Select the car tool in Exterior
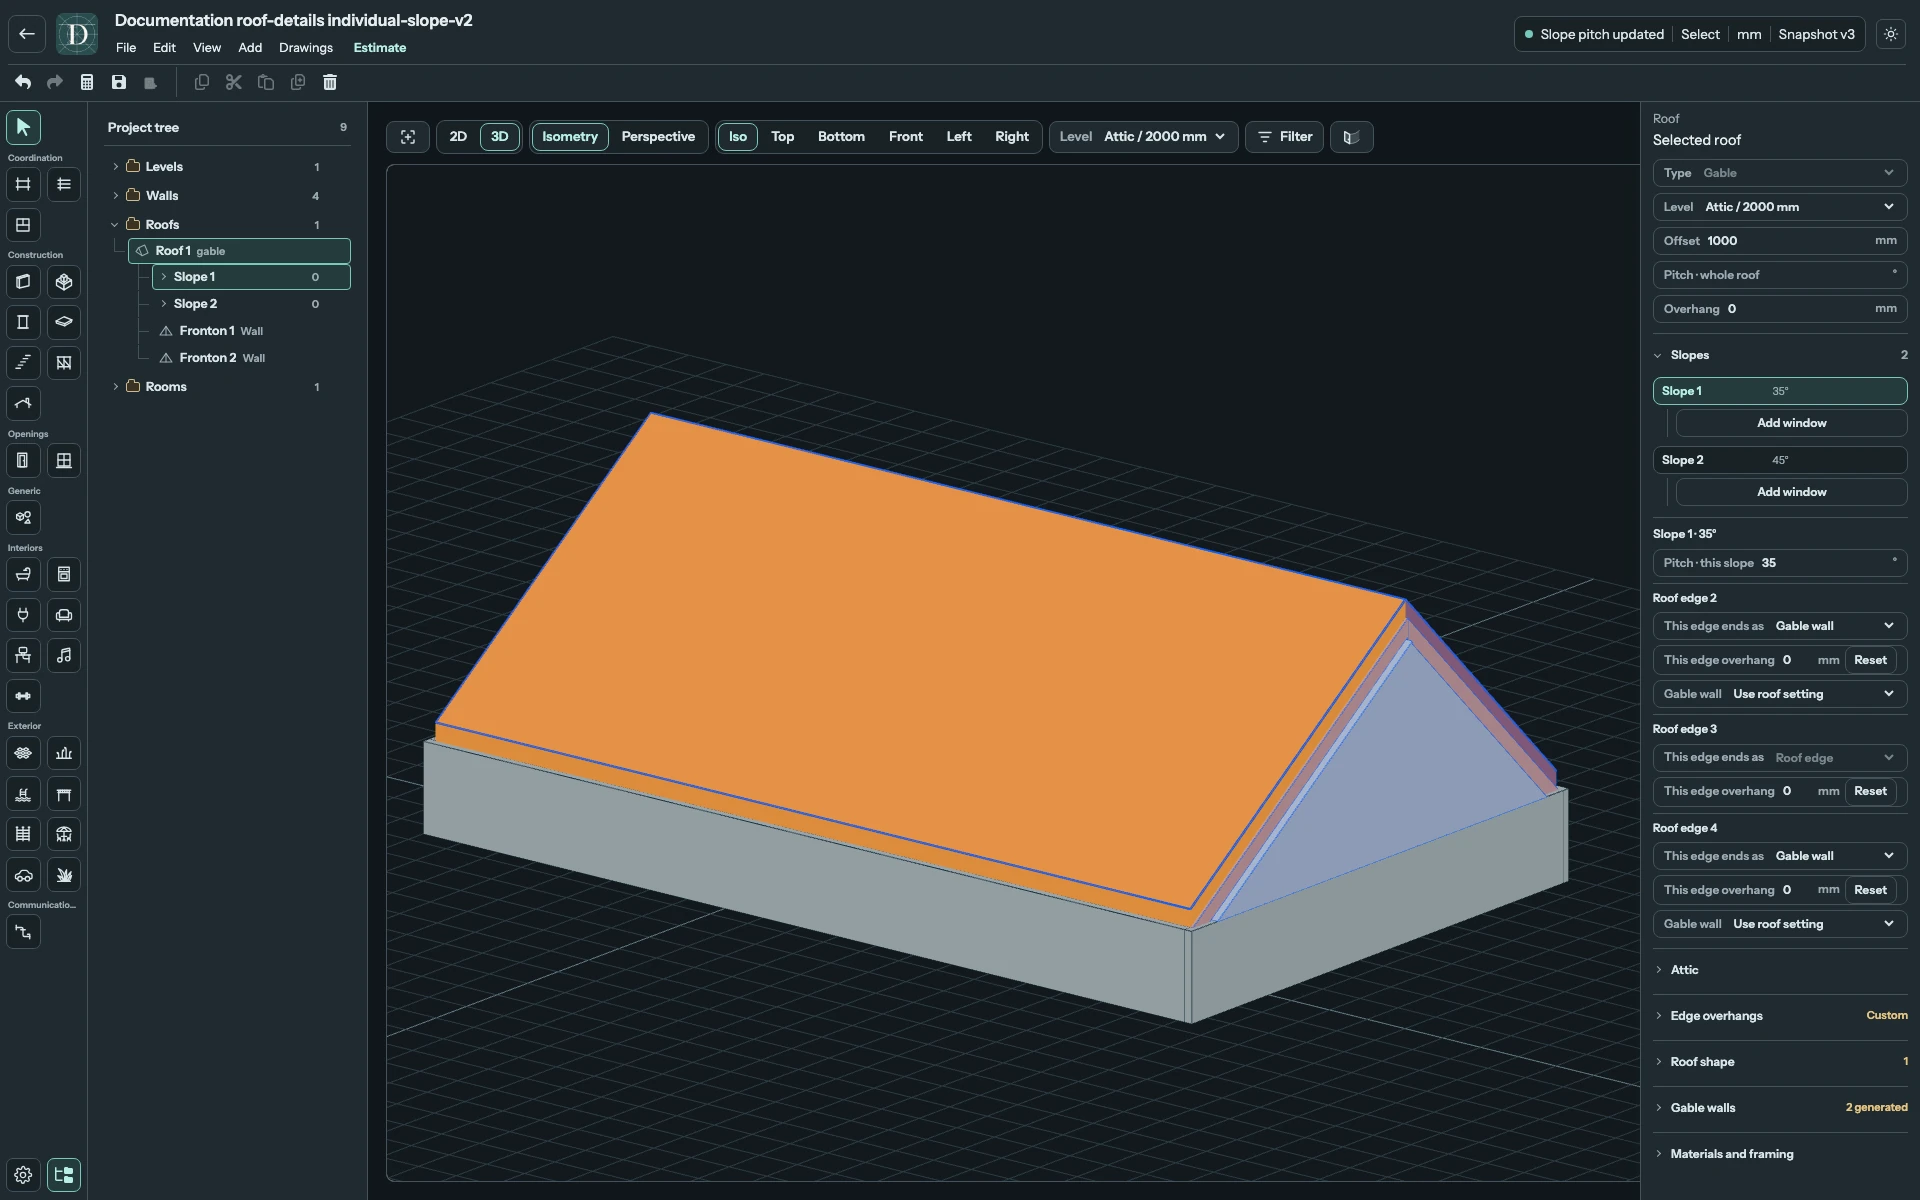 (x=23, y=875)
